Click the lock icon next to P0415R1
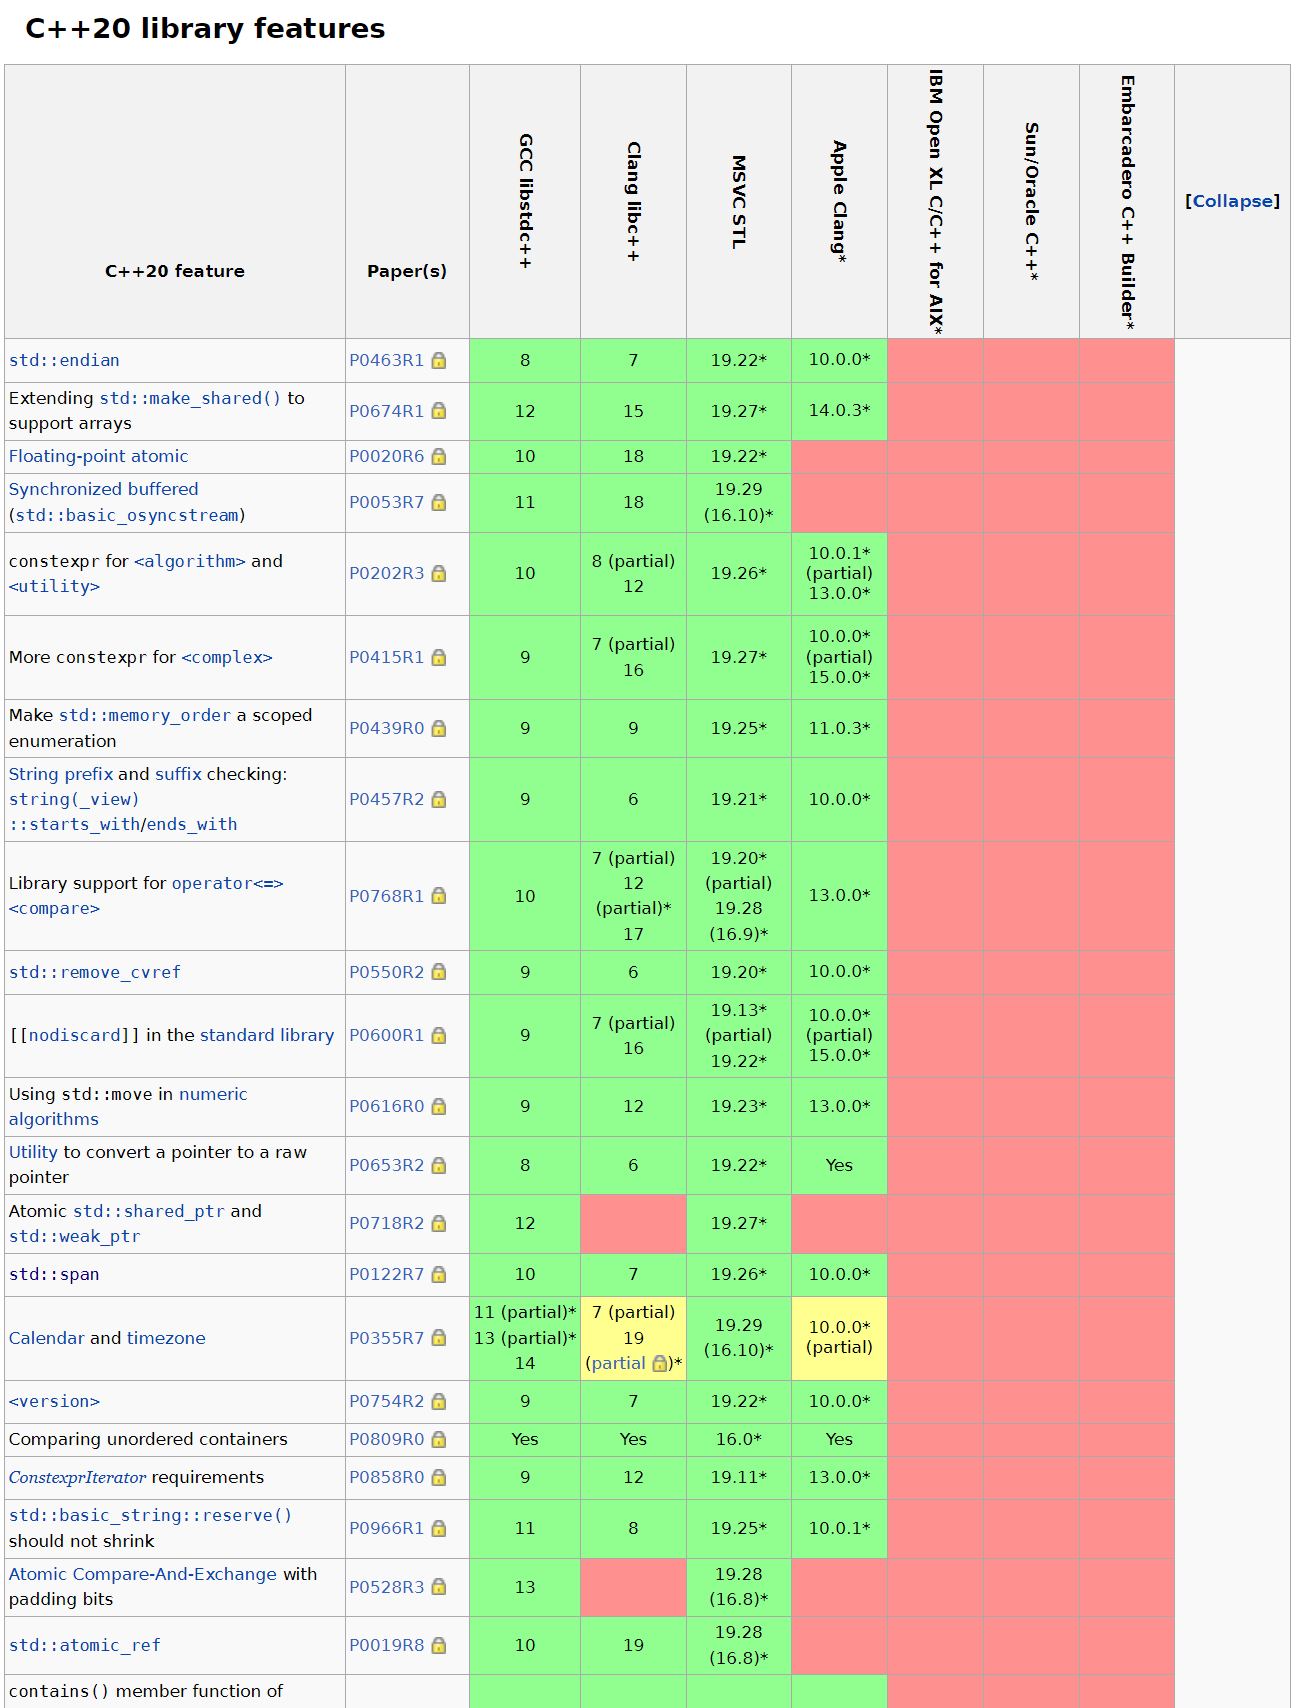The height and width of the screenshot is (1708, 1296). [438, 658]
